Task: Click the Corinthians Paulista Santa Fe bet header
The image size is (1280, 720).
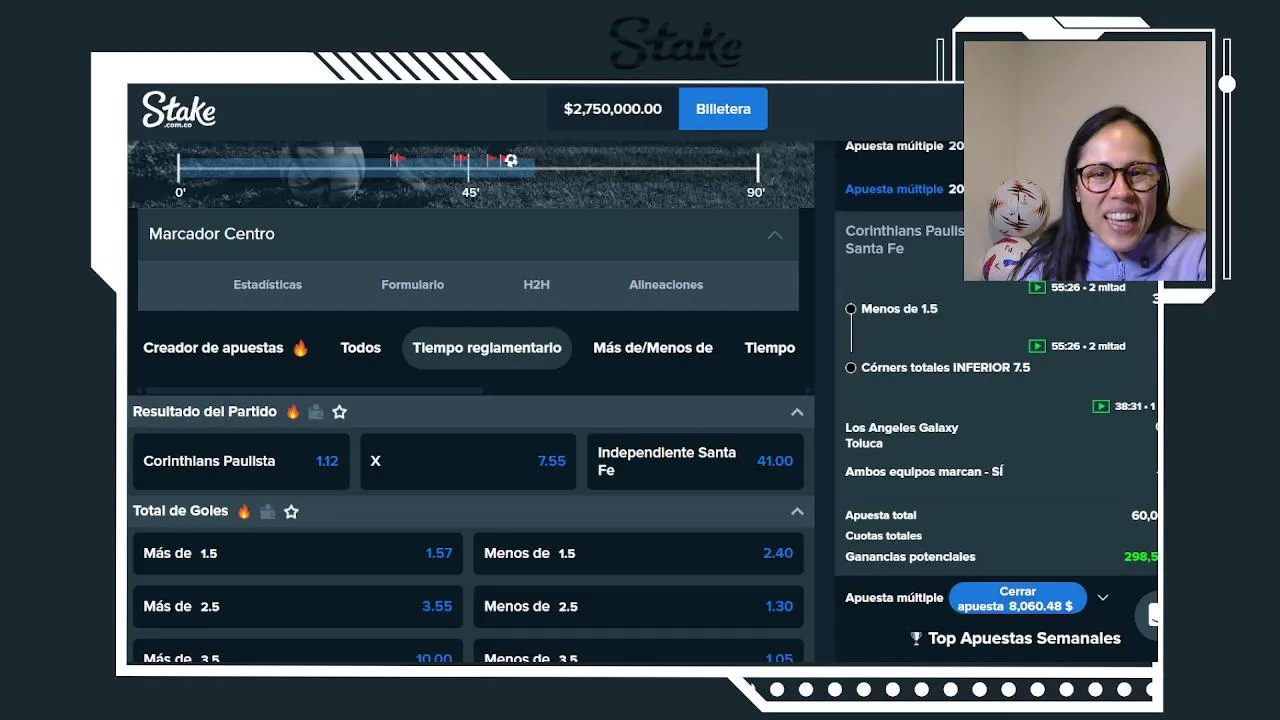Action: click(905, 240)
